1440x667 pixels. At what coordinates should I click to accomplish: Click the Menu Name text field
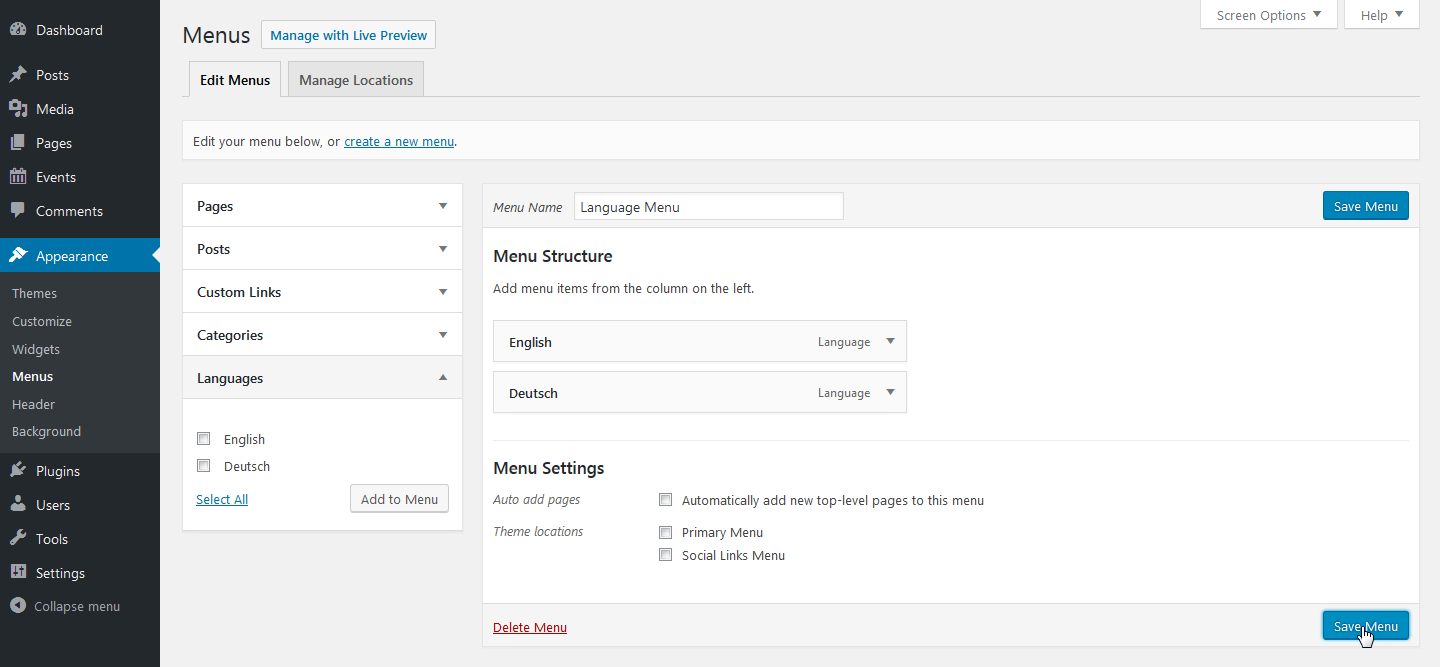pos(708,207)
